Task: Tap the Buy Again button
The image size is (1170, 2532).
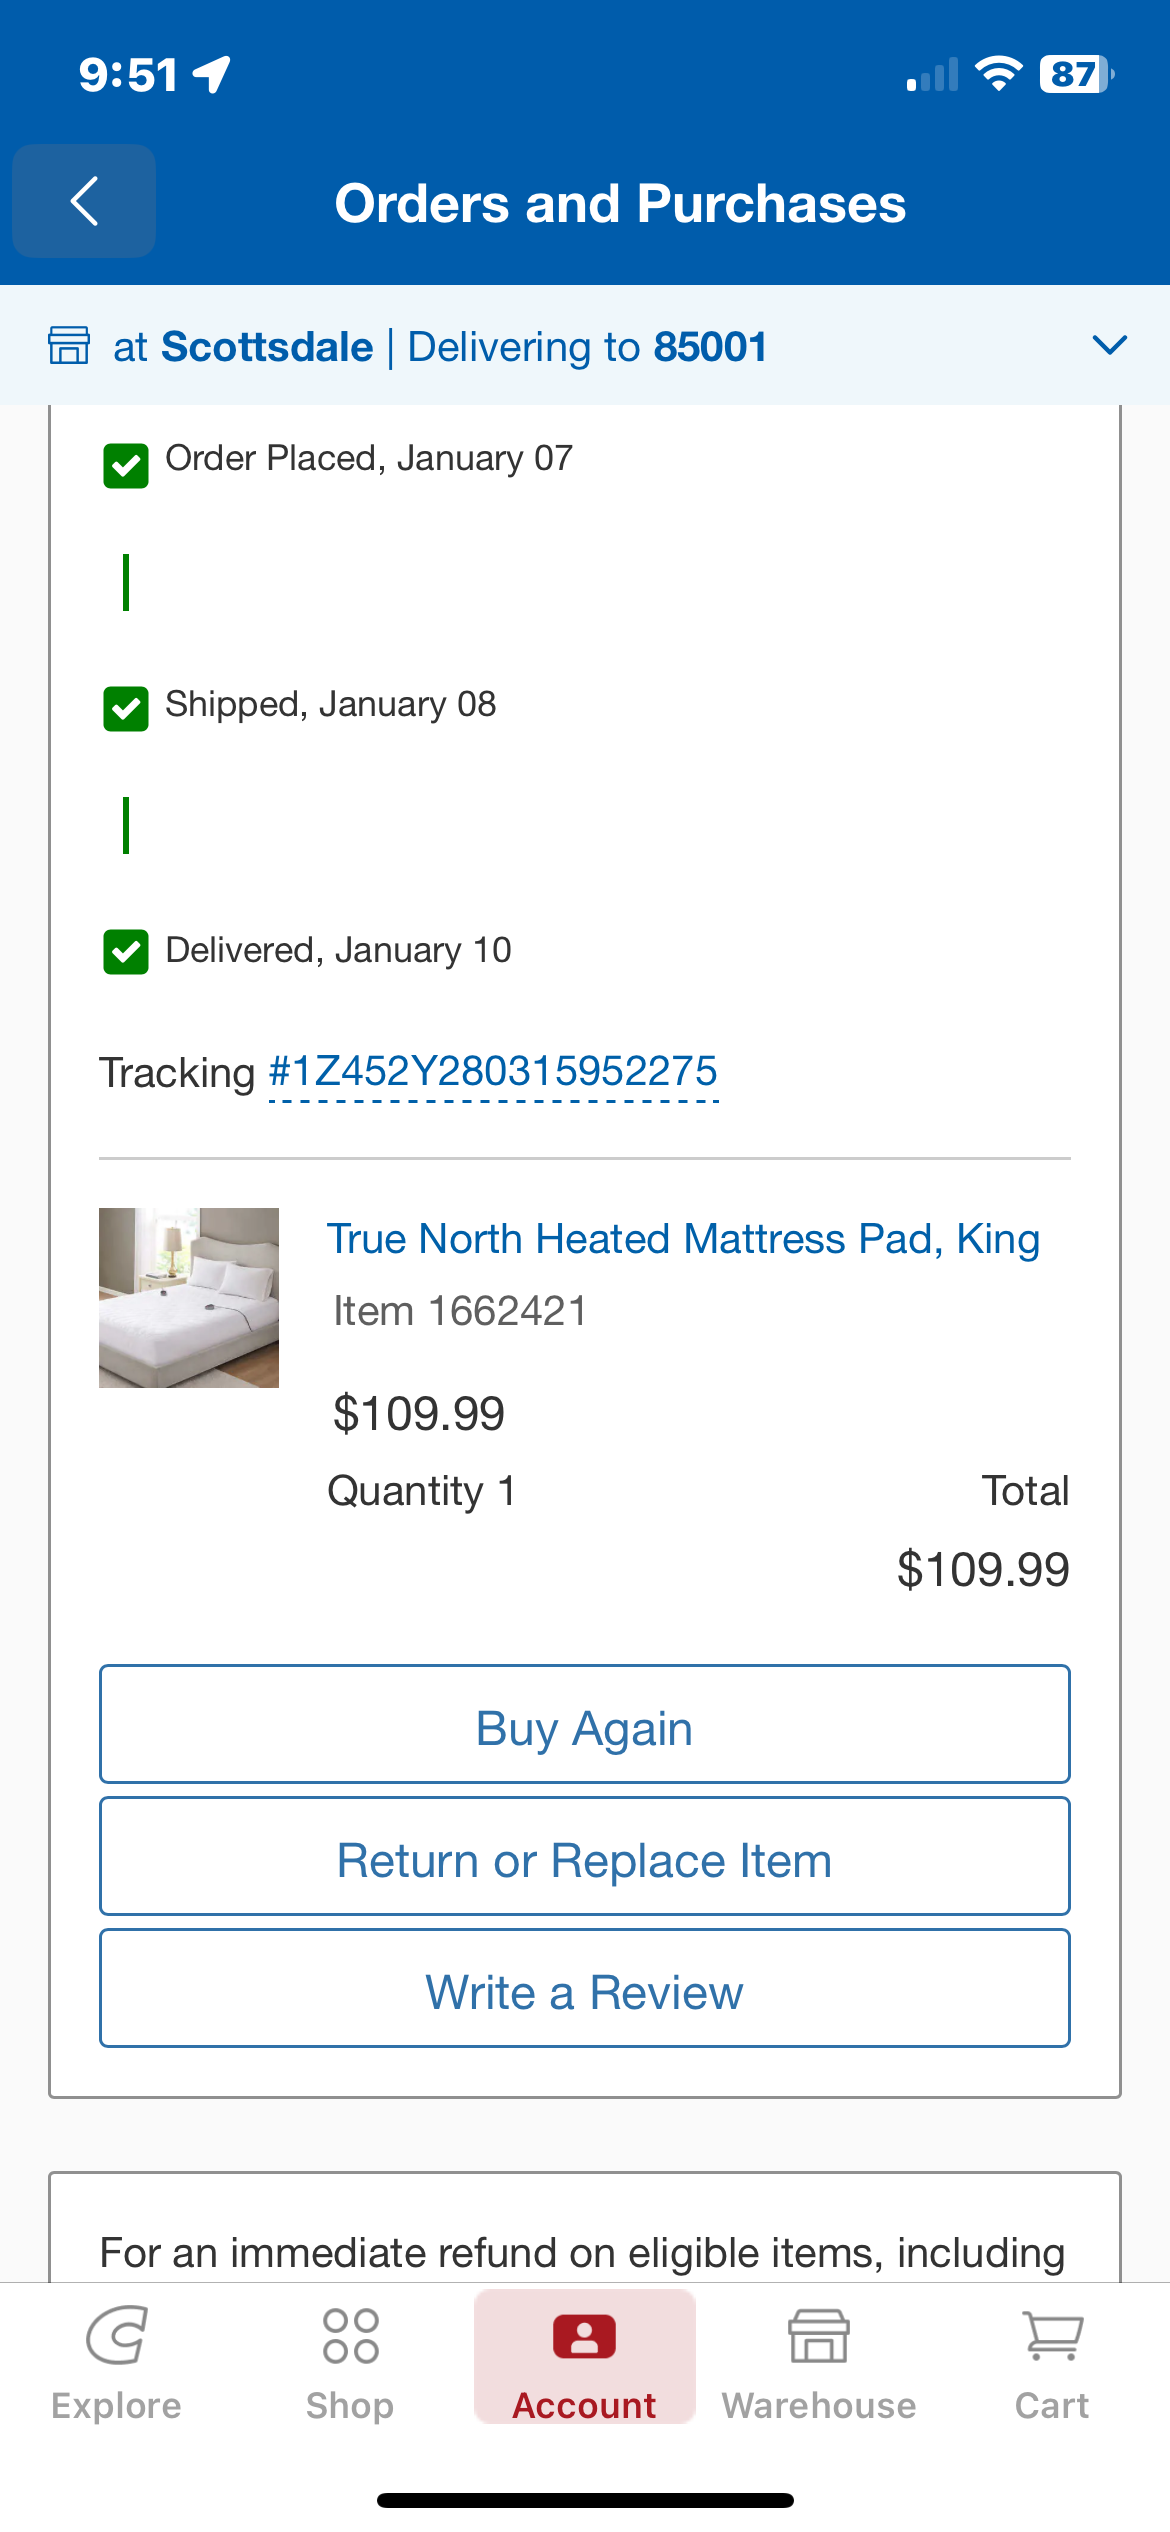Action: pyautogui.click(x=585, y=1724)
